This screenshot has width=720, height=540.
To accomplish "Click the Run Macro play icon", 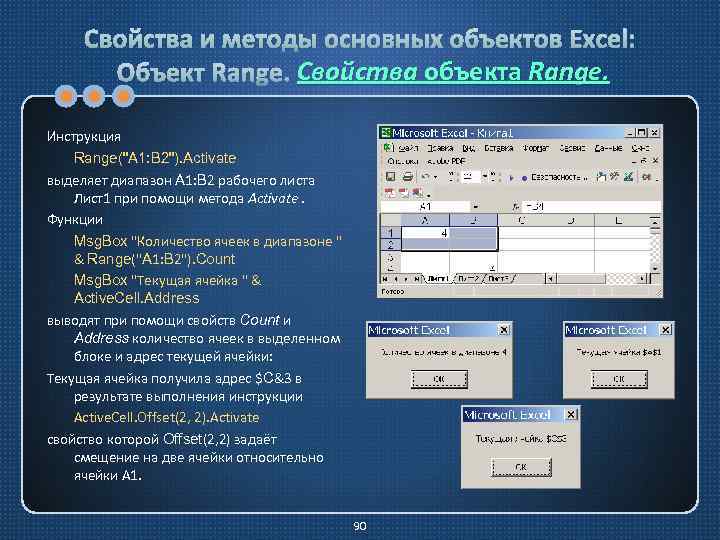I will 511,178.
